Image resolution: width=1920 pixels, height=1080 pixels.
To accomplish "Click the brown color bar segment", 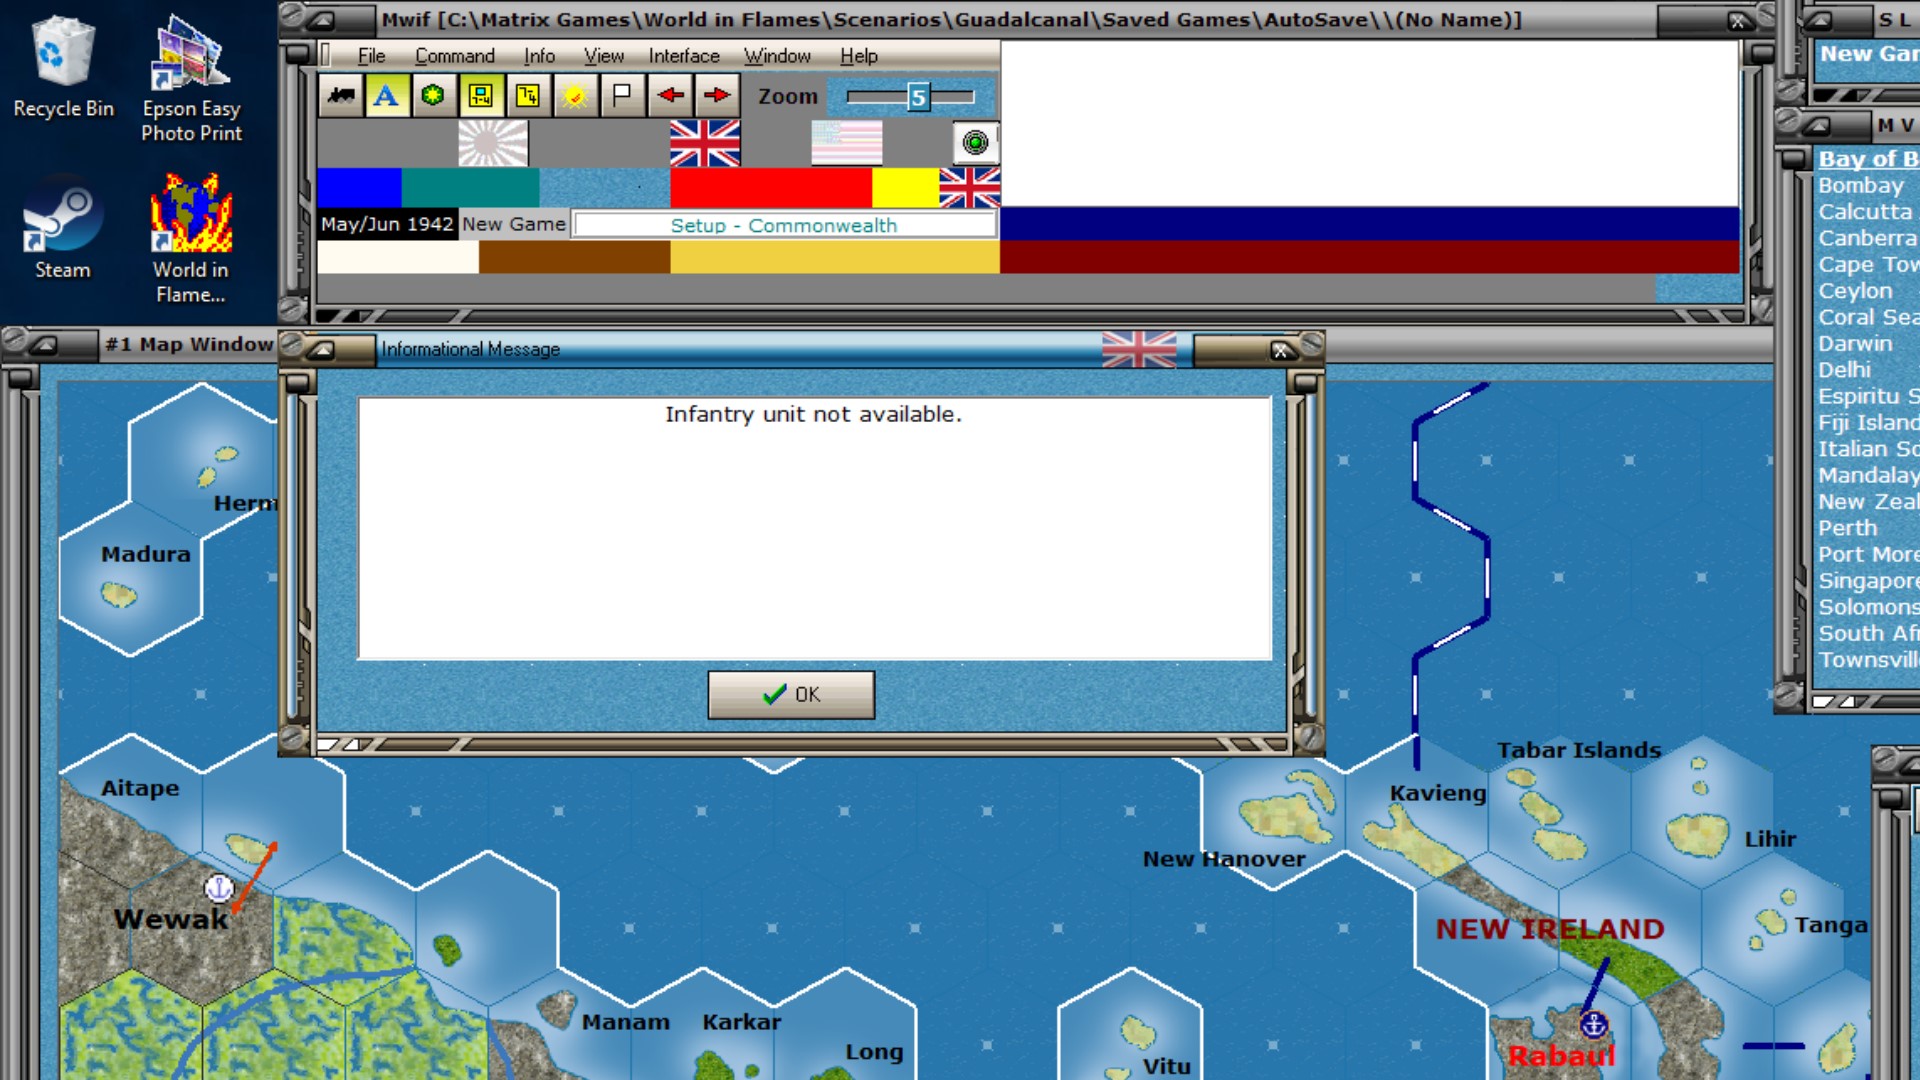I will pyautogui.click(x=574, y=257).
